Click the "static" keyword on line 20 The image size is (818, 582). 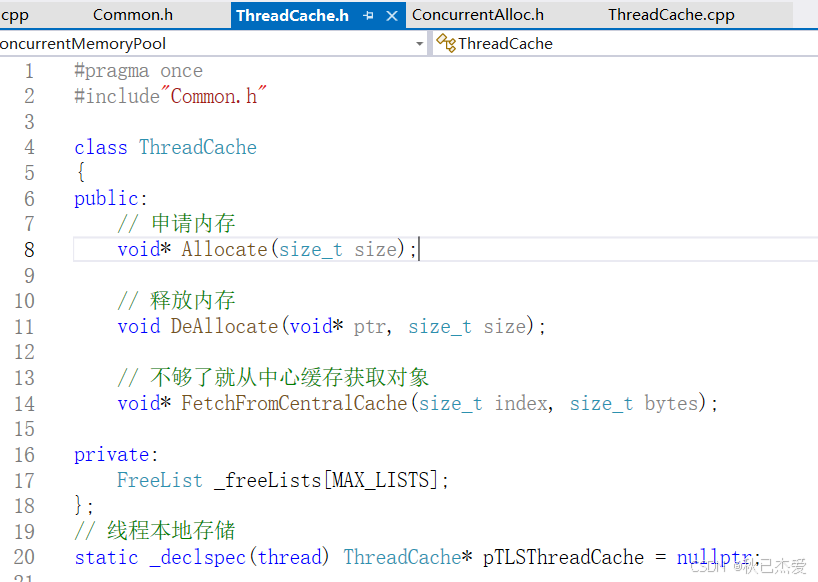(106, 557)
